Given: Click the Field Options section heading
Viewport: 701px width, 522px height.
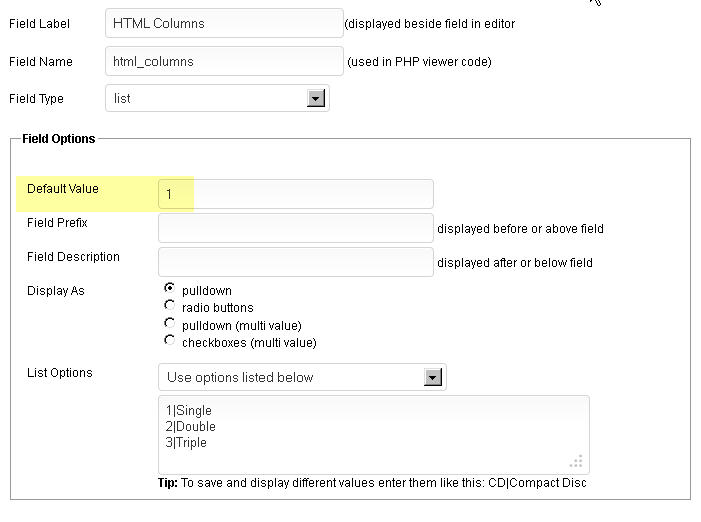Looking at the screenshot, I should tap(59, 139).
